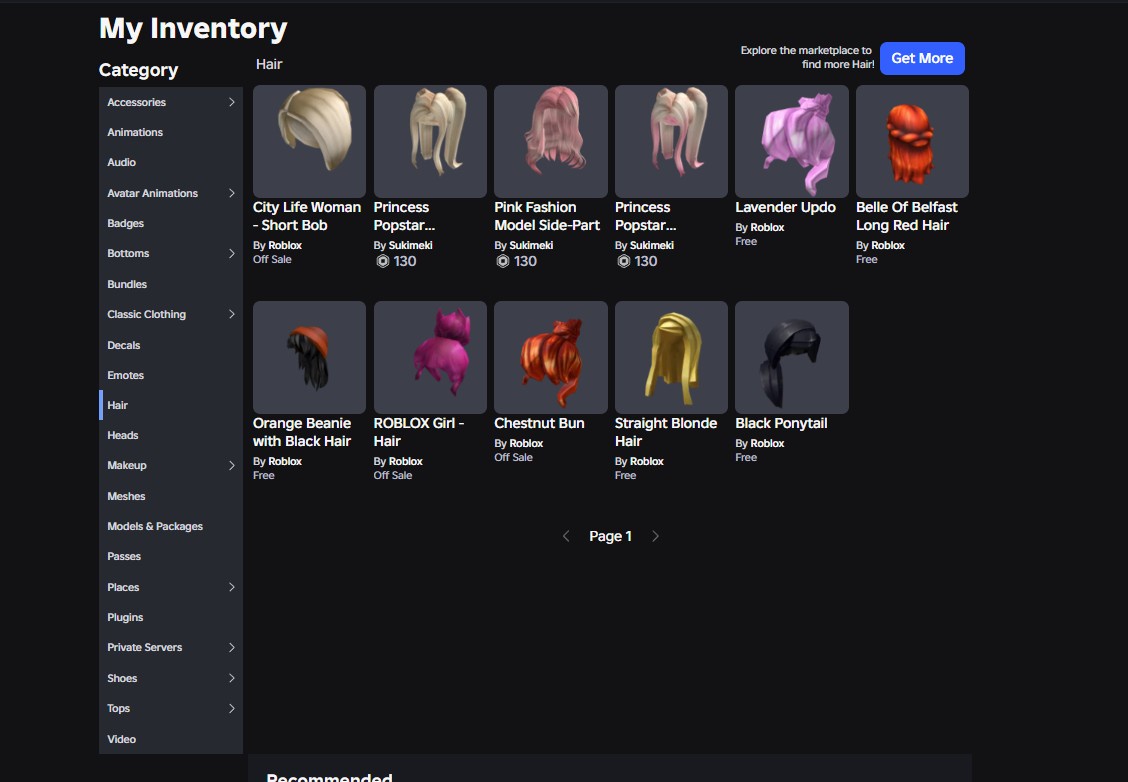Open the City Life Woman Short Bob thumbnail
The height and width of the screenshot is (782, 1128).
tap(309, 141)
